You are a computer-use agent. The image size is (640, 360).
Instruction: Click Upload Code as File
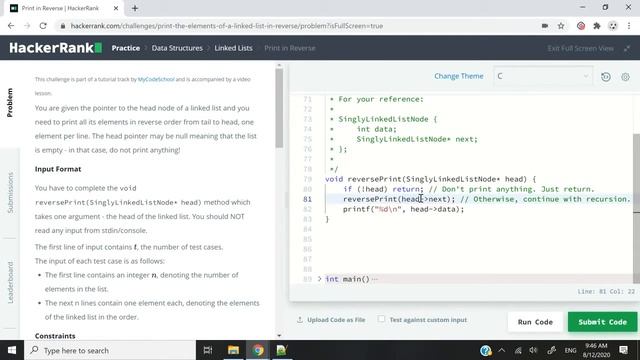[336, 320]
